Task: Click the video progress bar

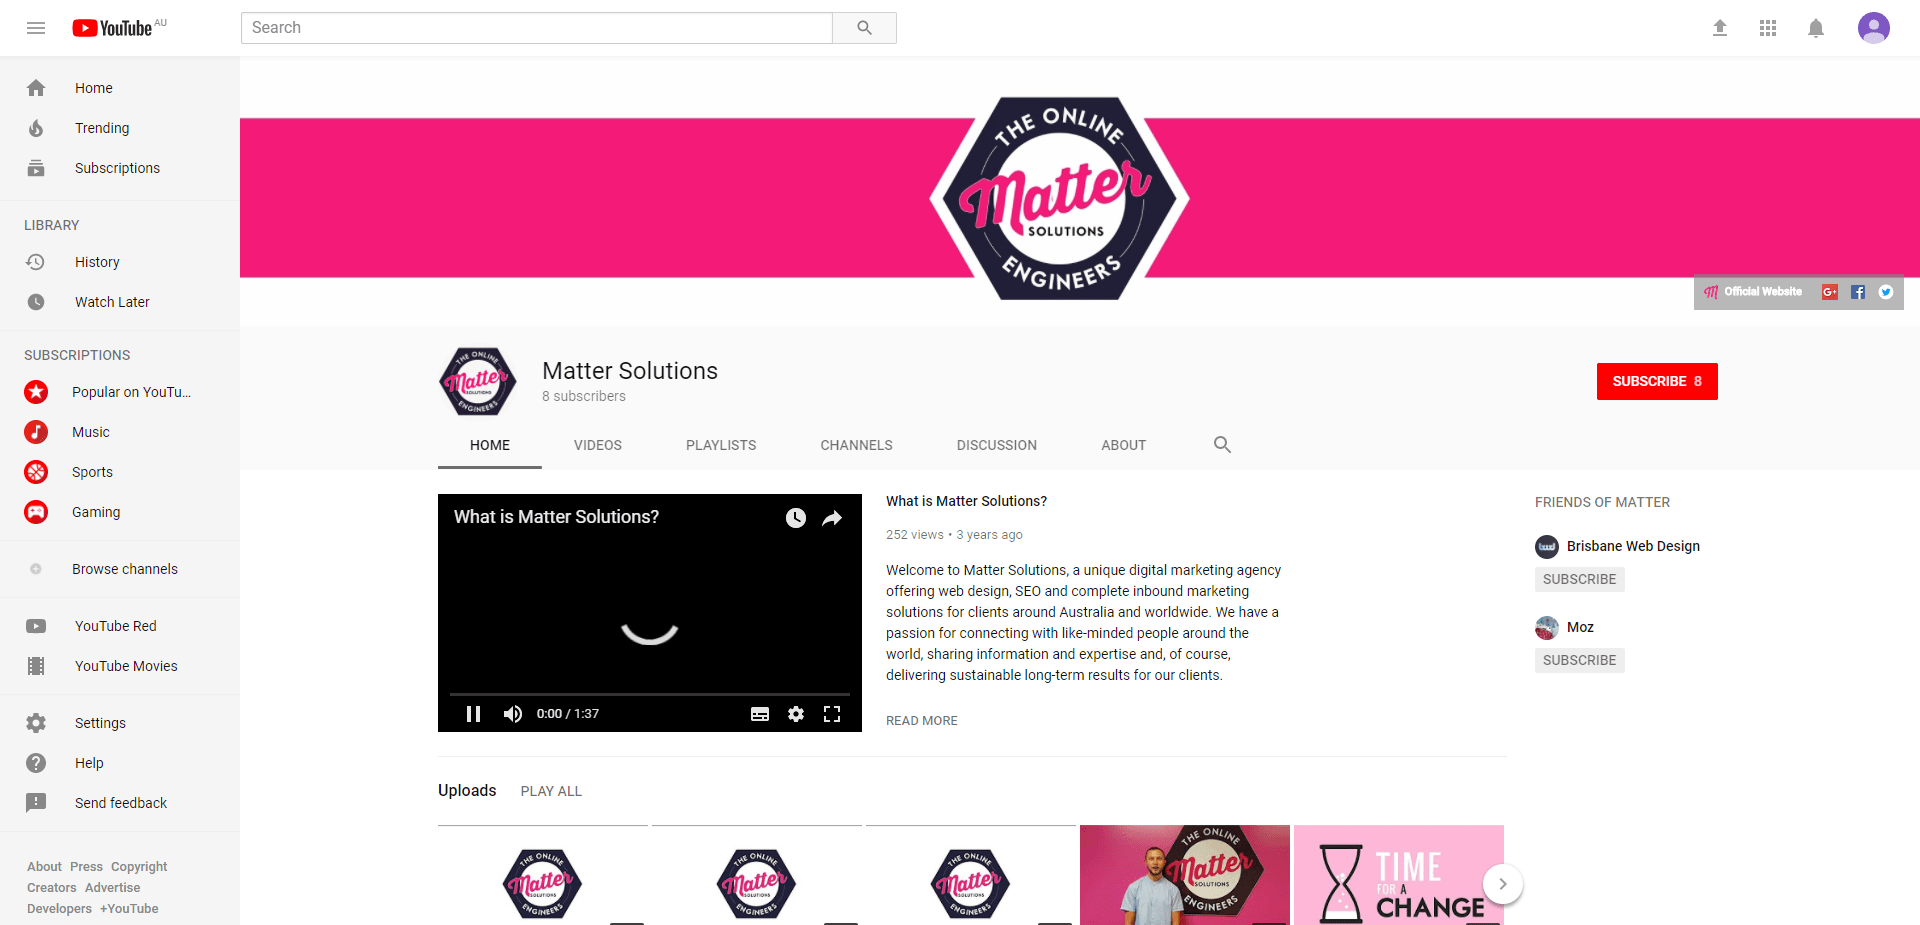Action: [x=650, y=694]
